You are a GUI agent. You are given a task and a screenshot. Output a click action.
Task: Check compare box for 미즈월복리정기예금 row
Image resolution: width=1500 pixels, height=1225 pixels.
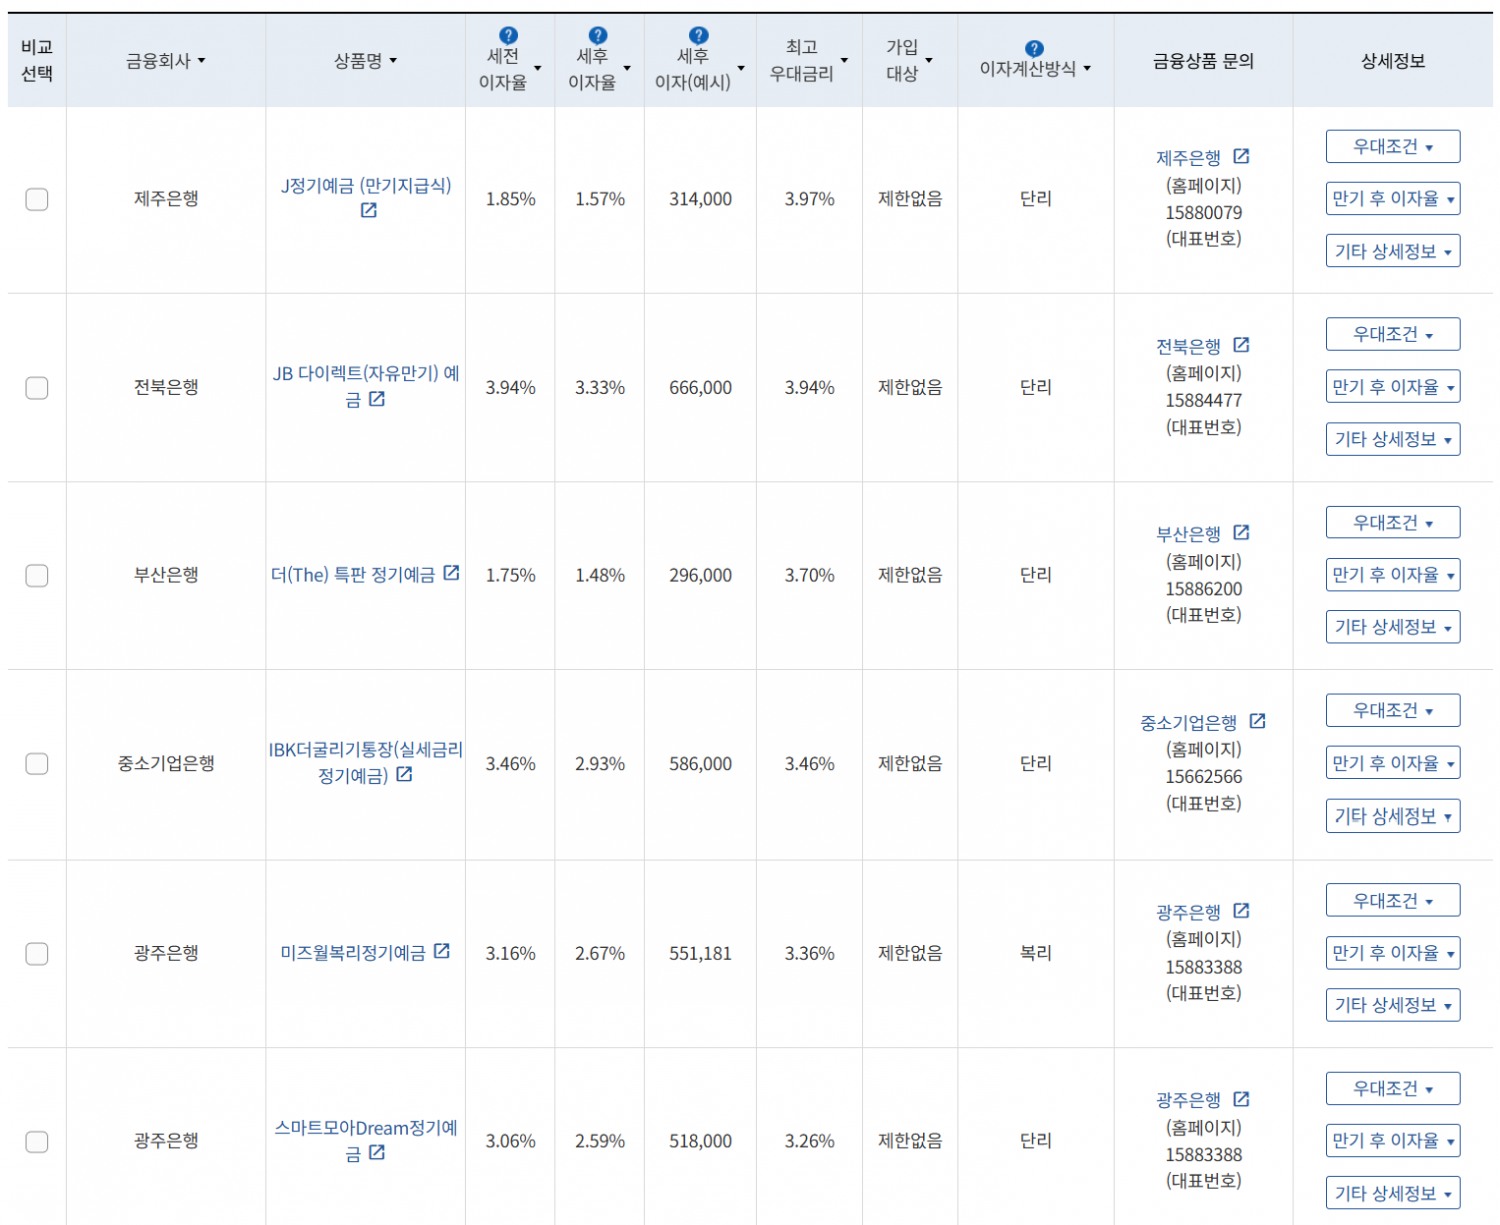37,953
